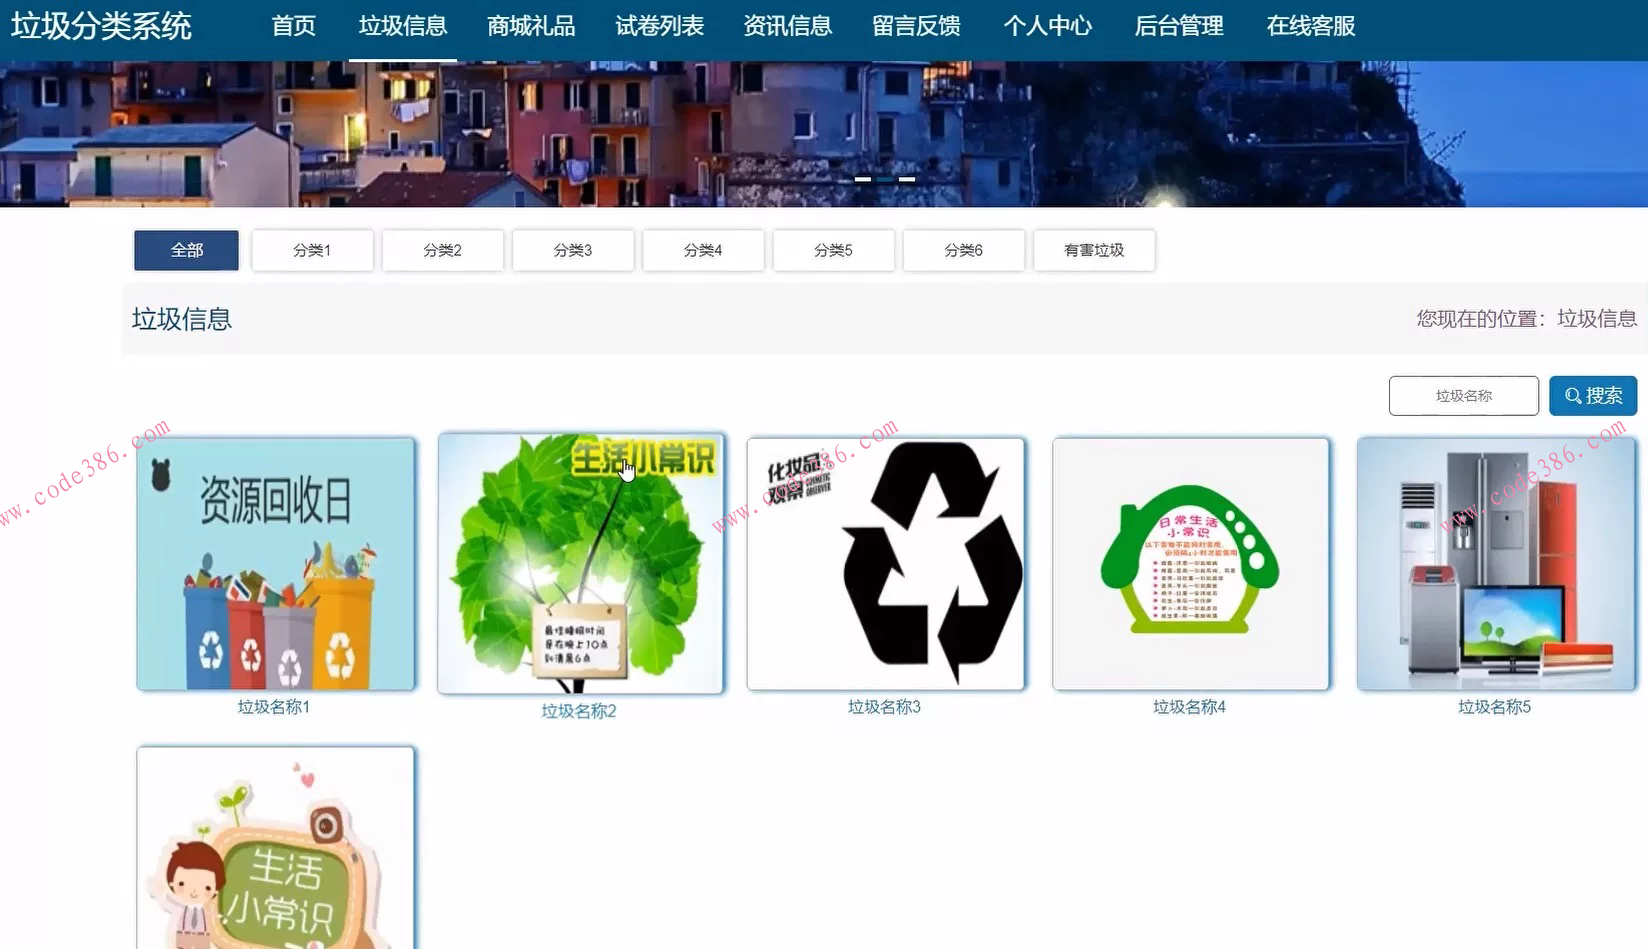Click the magnifier search icon
This screenshot has width=1648, height=949.
click(1568, 395)
